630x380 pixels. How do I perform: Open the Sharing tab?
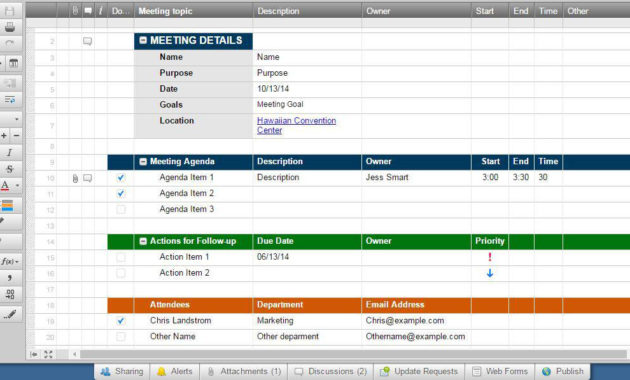click(122, 371)
